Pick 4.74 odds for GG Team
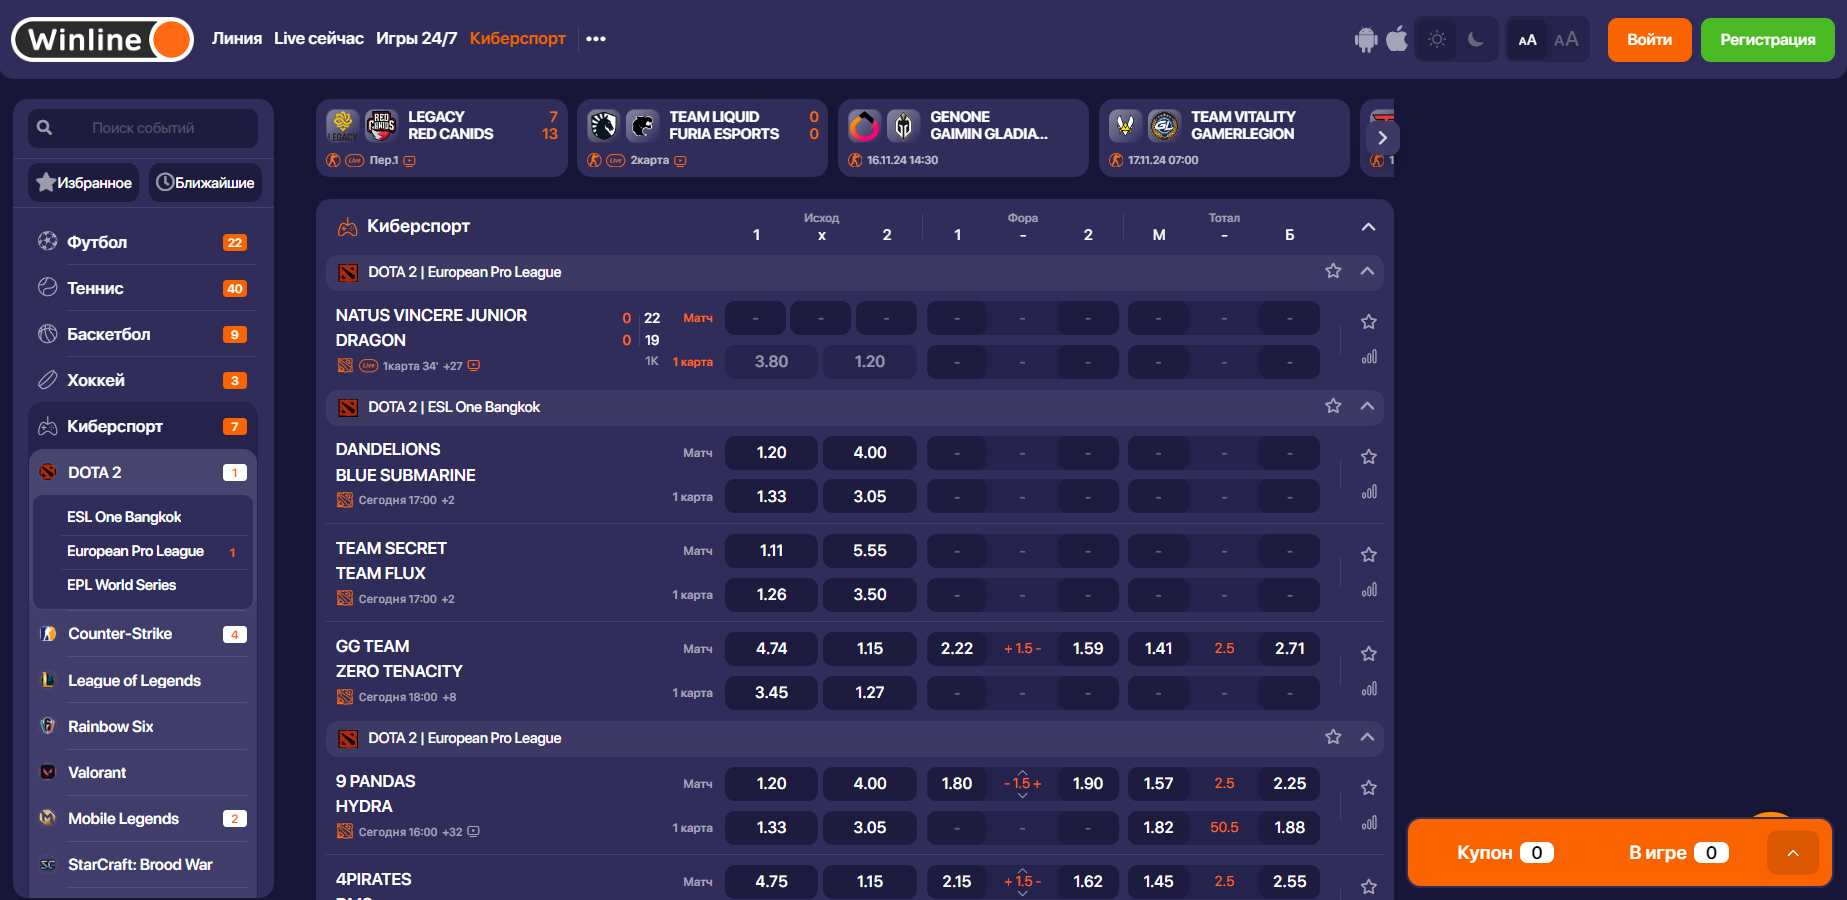The height and width of the screenshot is (900, 1847). [770, 649]
